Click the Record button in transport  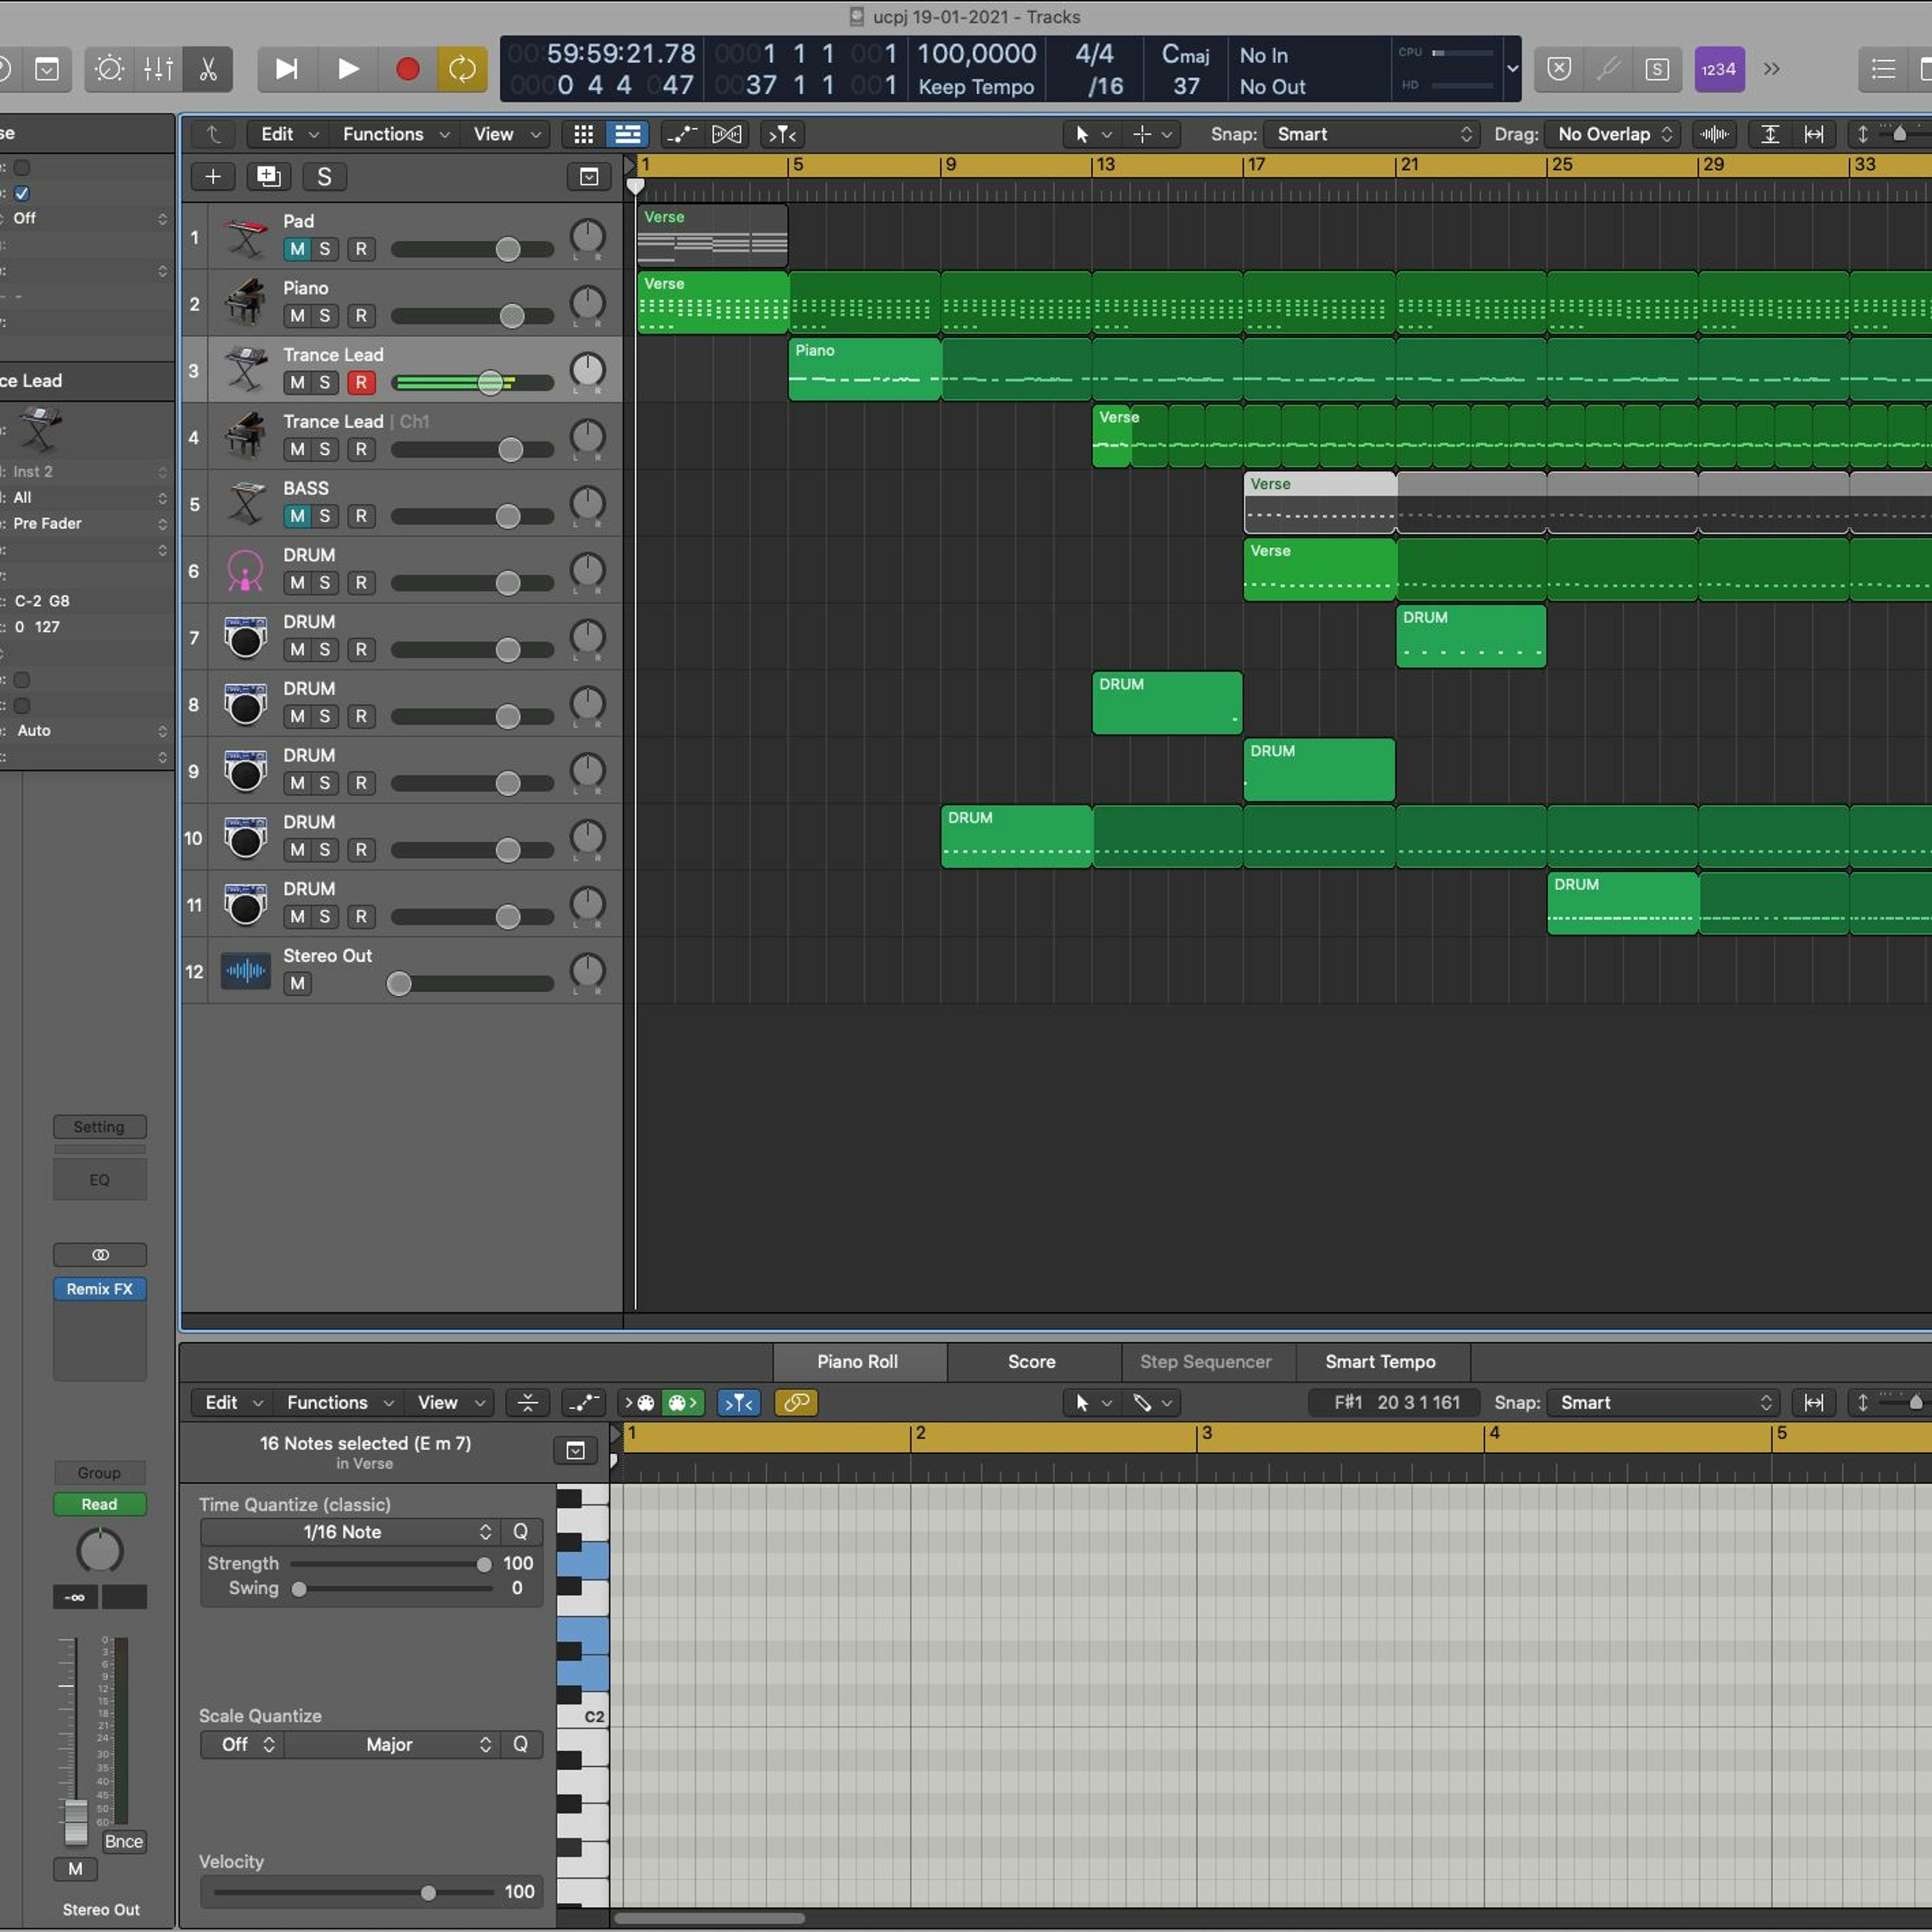click(407, 69)
